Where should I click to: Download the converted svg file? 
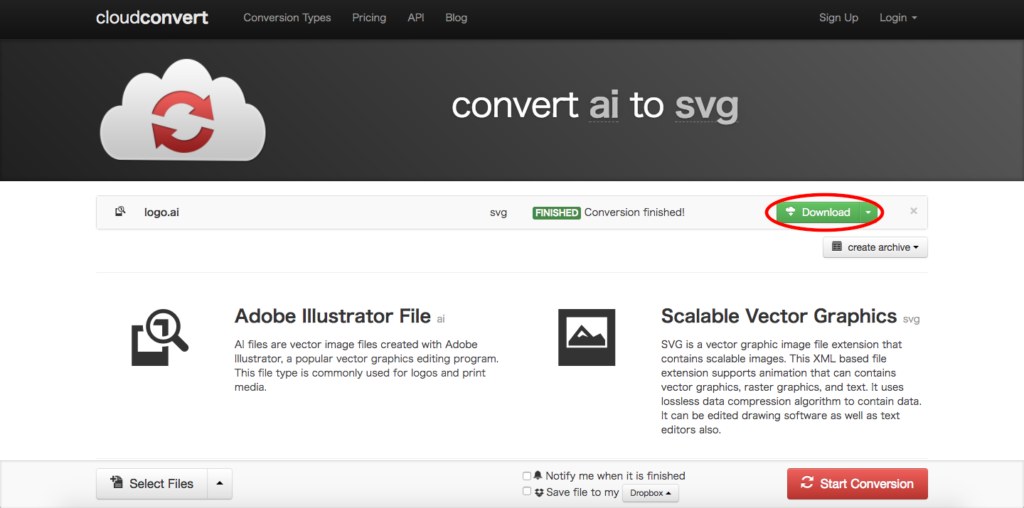pos(818,212)
